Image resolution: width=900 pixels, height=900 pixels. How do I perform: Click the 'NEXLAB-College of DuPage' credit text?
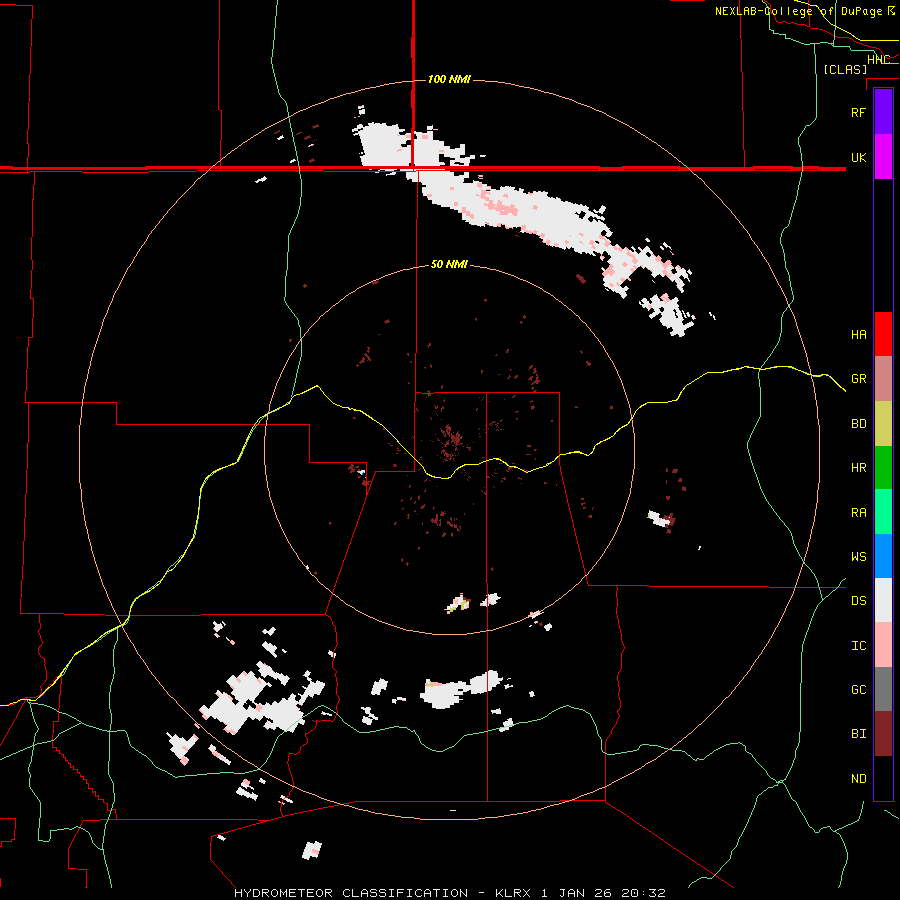point(798,11)
